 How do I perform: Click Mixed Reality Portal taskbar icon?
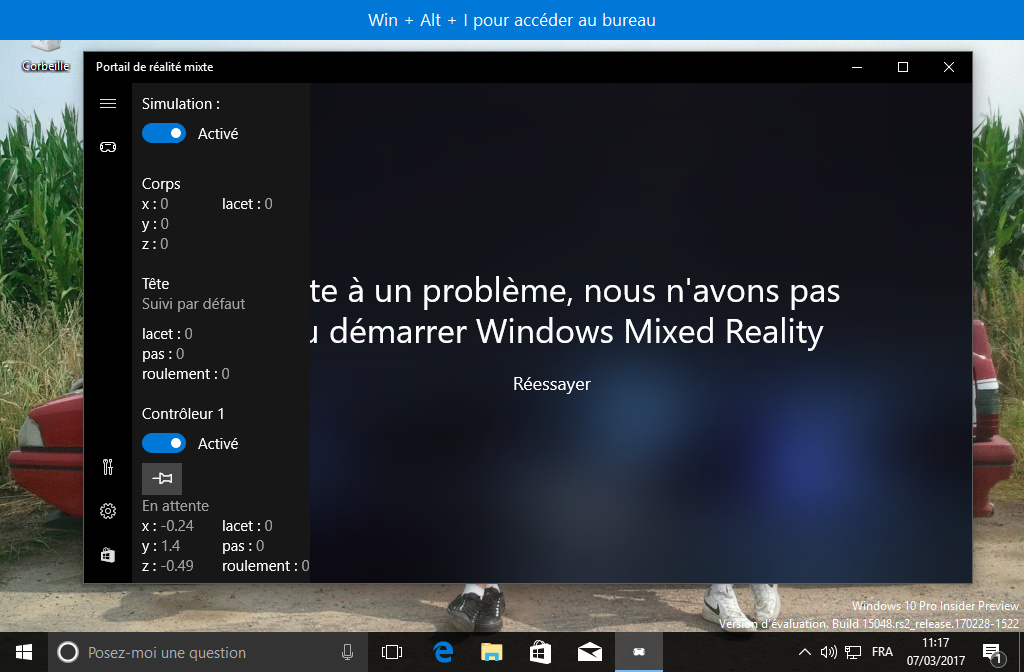coord(639,652)
